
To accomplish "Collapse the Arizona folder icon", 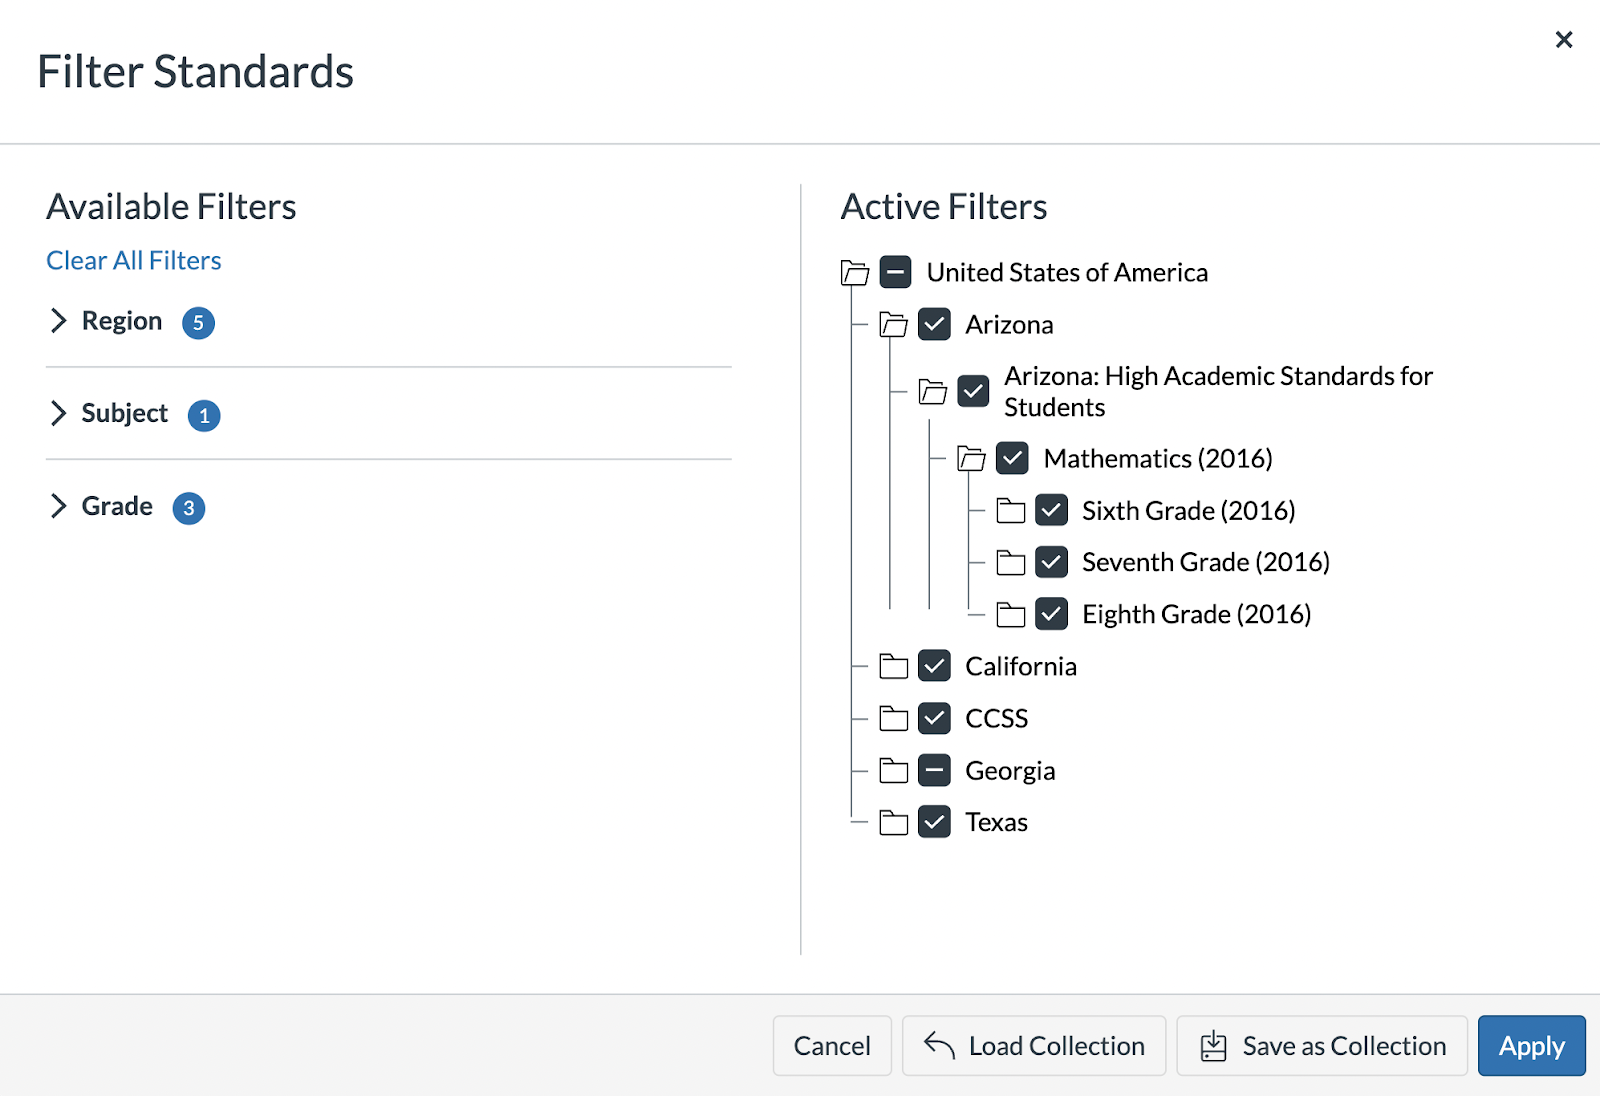I will click(893, 325).
